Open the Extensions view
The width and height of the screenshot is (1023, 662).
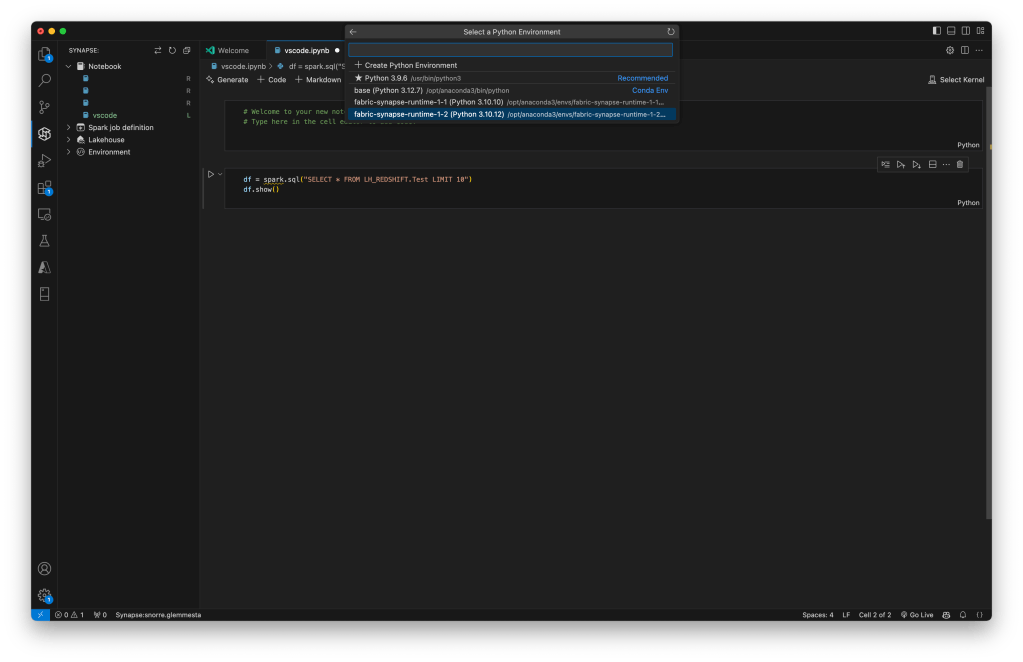click(44, 188)
